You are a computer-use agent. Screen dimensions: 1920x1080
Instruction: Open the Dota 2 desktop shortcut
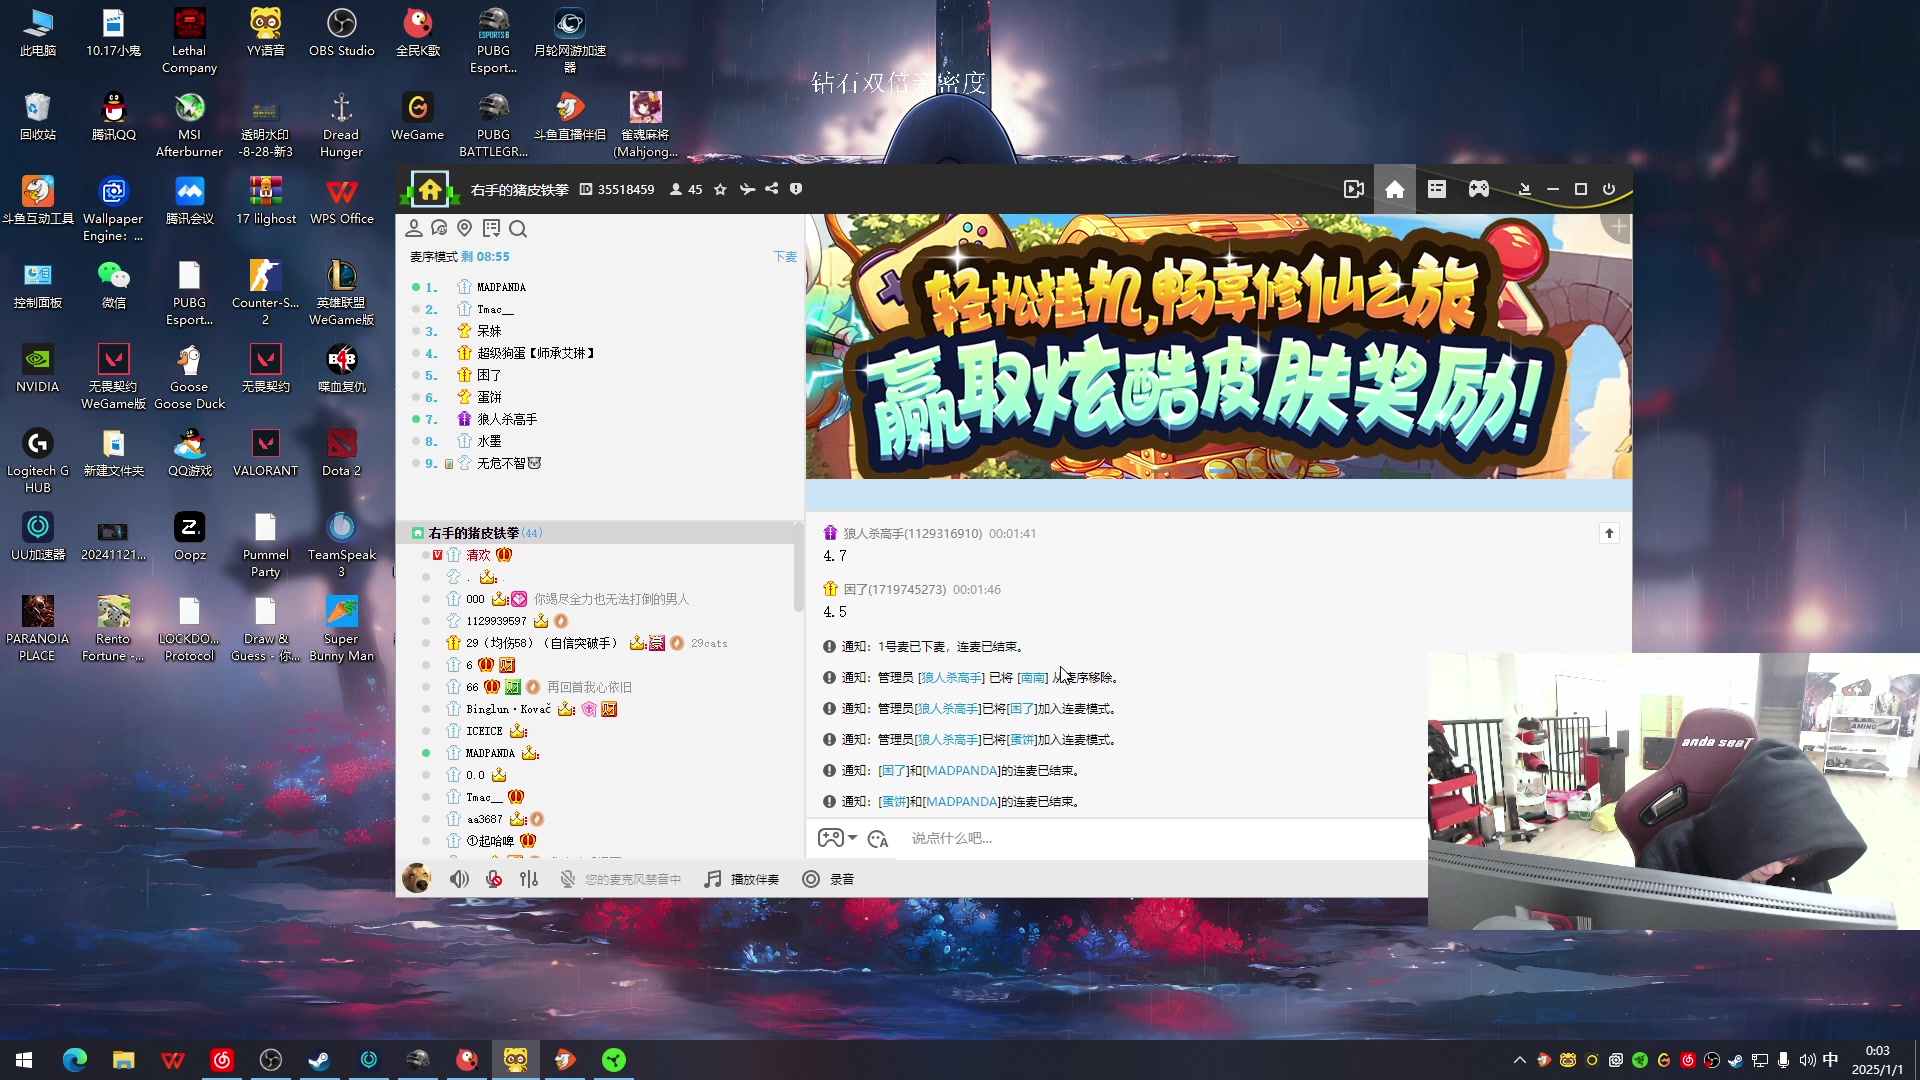tap(341, 453)
